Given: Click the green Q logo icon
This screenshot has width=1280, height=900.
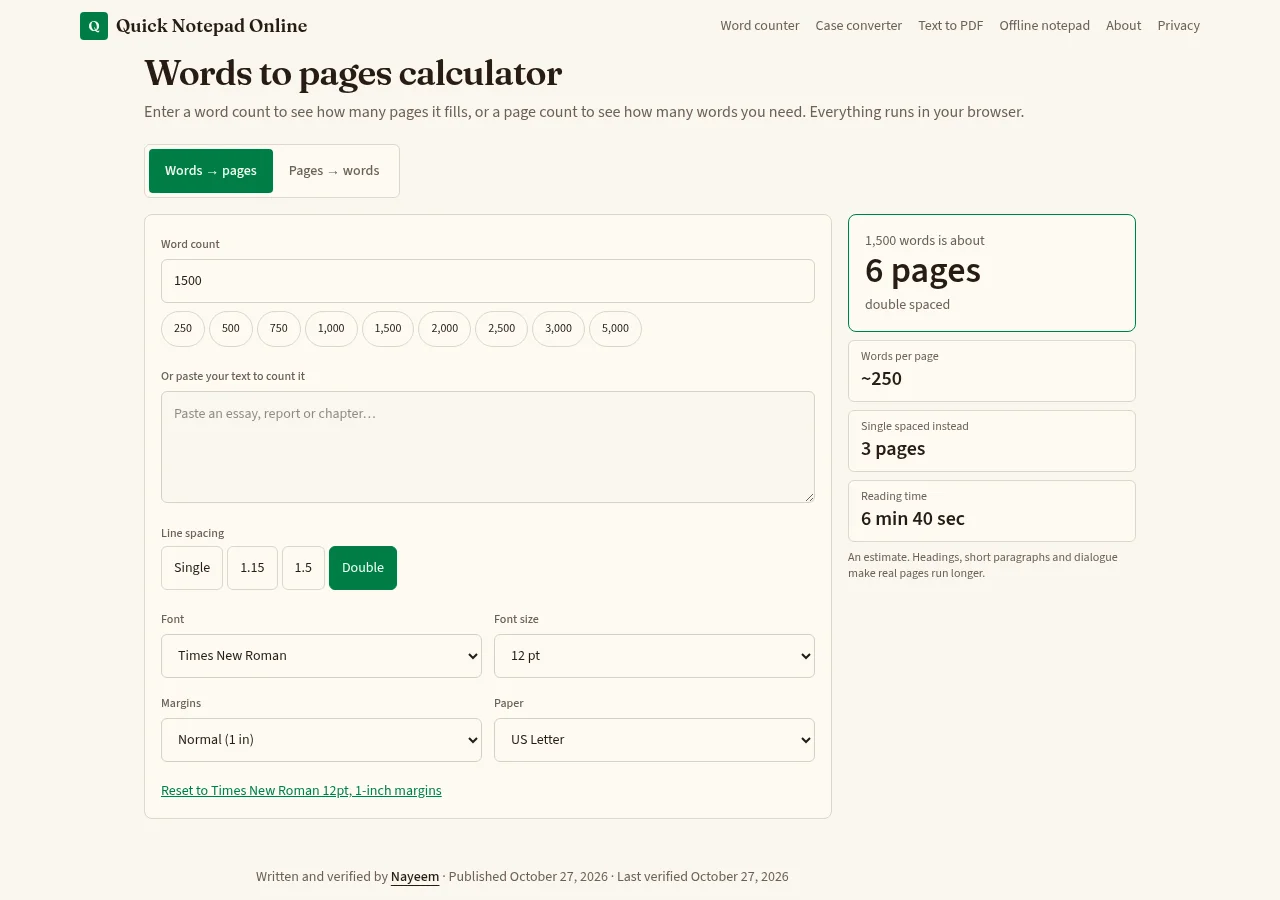Looking at the screenshot, I should coord(94,26).
